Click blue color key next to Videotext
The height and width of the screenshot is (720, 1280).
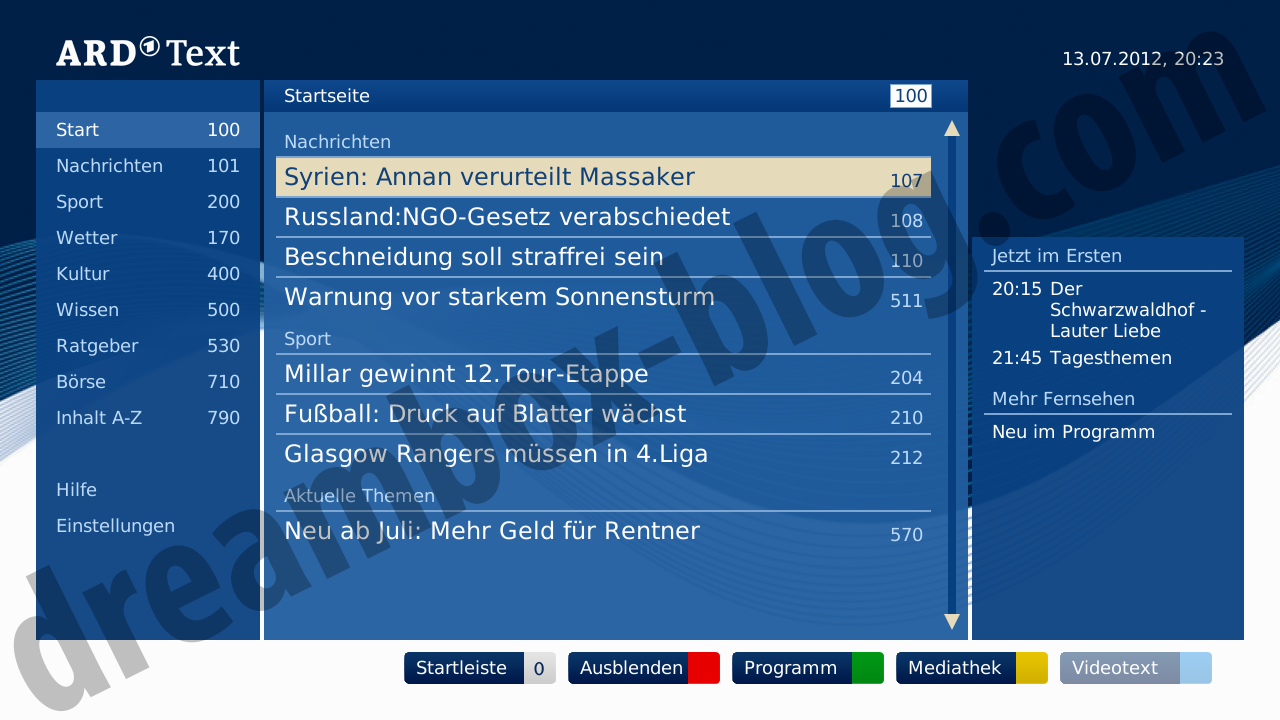pyautogui.click(x=1196, y=668)
